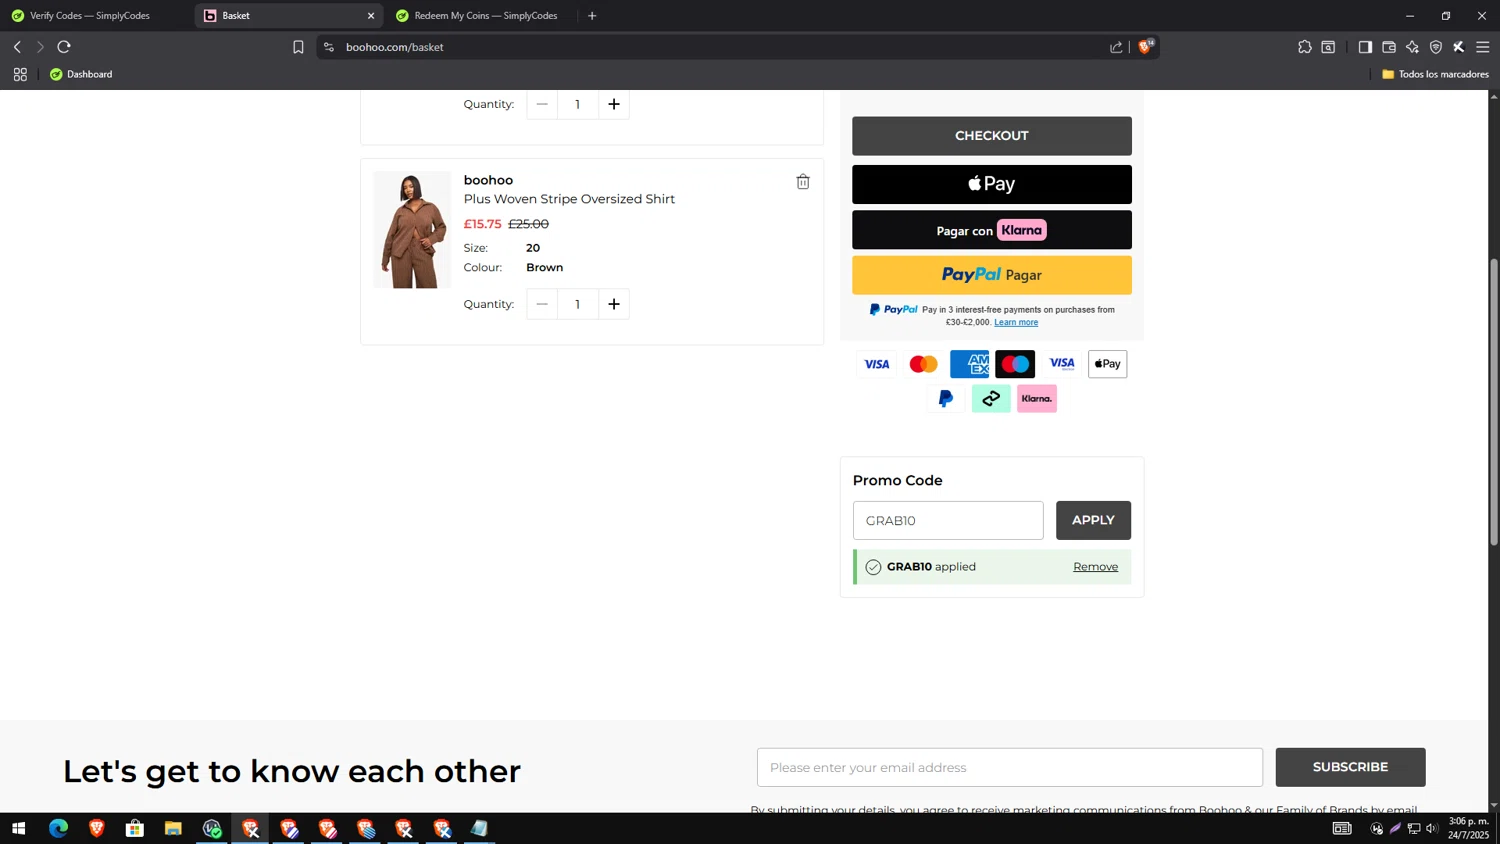The image size is (1500, 844).
Task: Increase quantity of the top basket item
Action: 614,104
